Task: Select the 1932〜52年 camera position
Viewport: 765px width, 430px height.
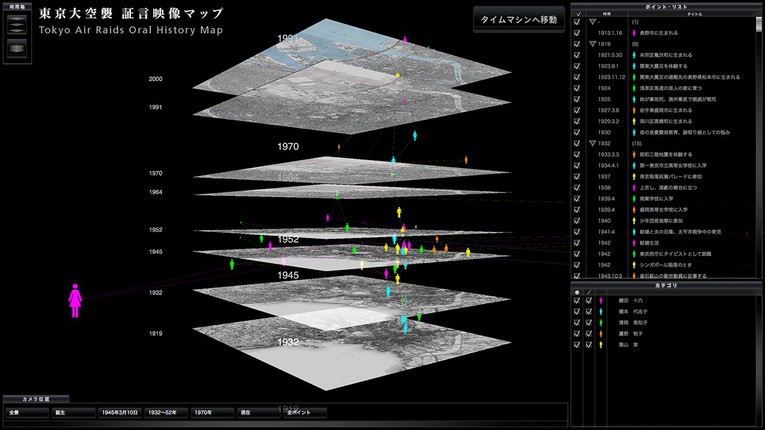Action: pos(165,411)
